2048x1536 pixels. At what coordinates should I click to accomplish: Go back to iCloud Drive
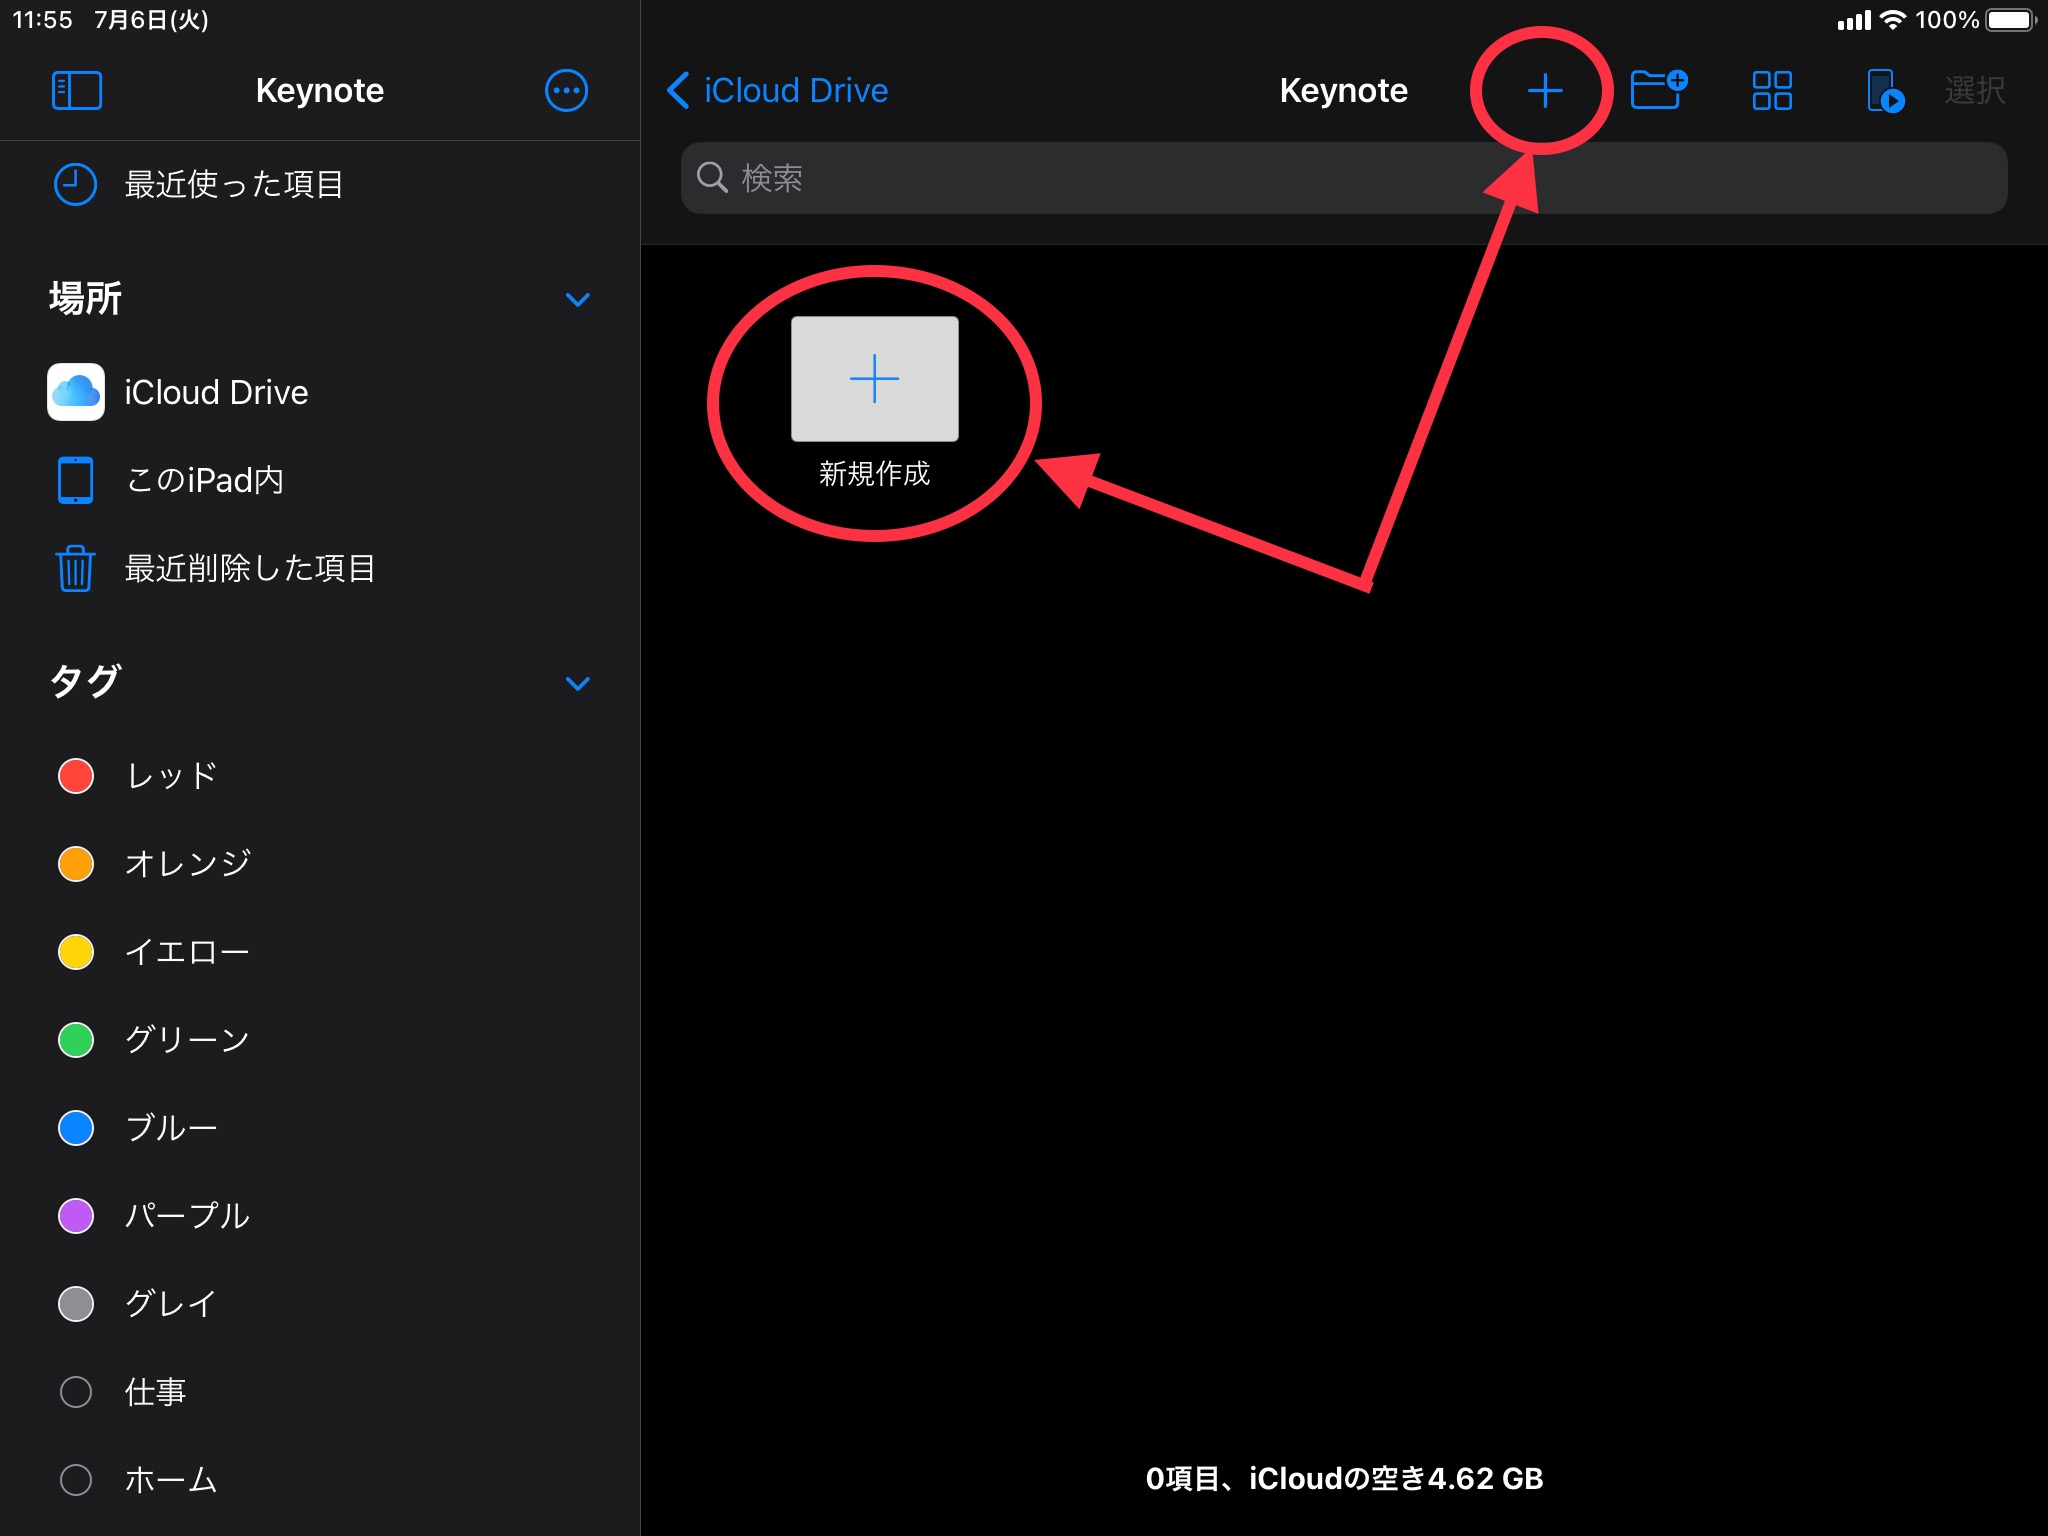pyautogui.click(x=777, y=91)
